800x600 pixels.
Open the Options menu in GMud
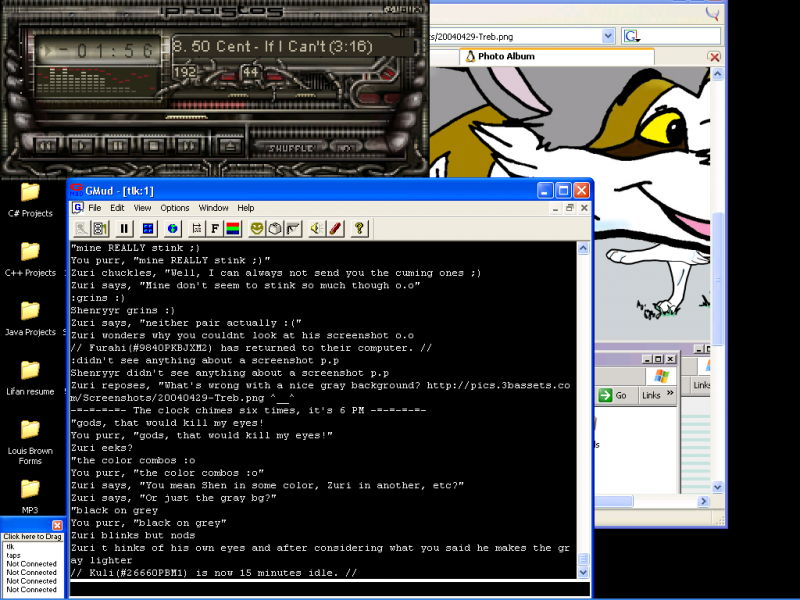pos(174,208)
